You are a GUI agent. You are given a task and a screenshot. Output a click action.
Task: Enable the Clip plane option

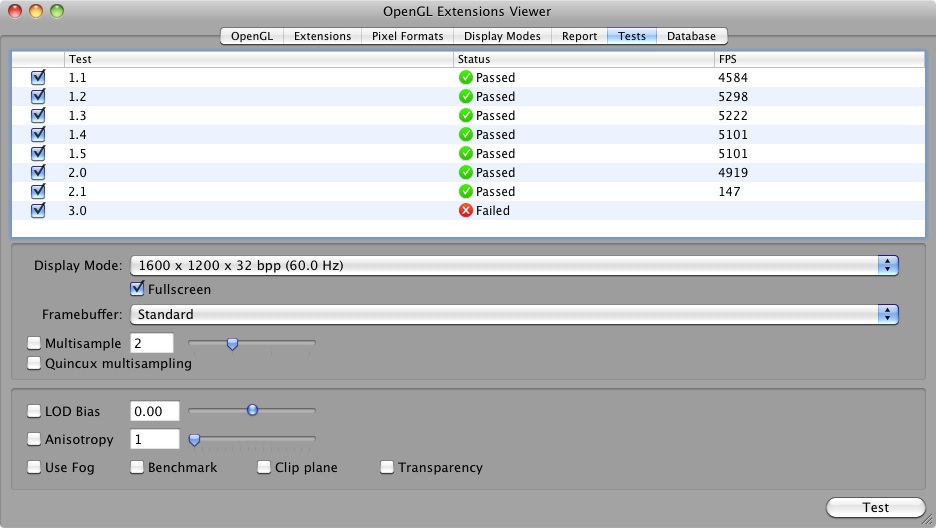(264, 467)
